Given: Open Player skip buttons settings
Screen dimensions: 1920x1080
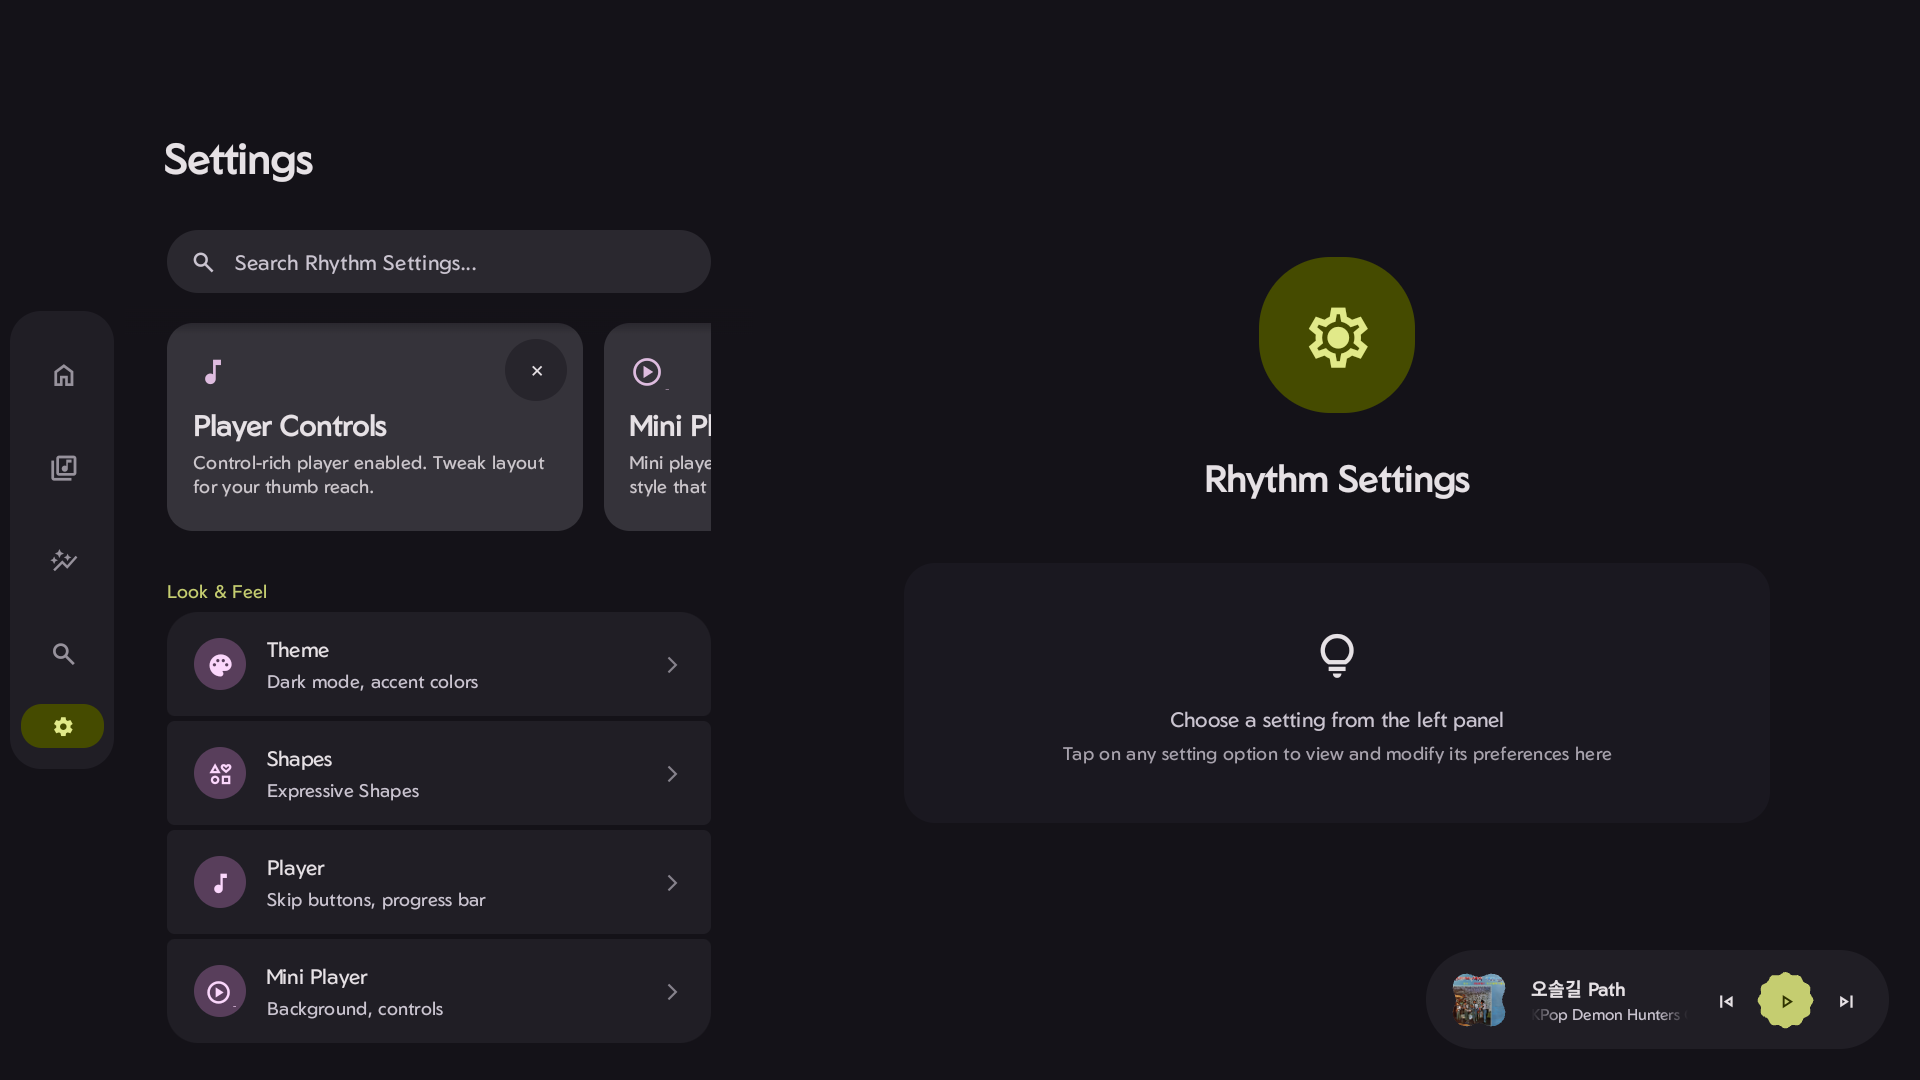Looking at the screenshot, I should pyautogui.click(x=438, y=882).
